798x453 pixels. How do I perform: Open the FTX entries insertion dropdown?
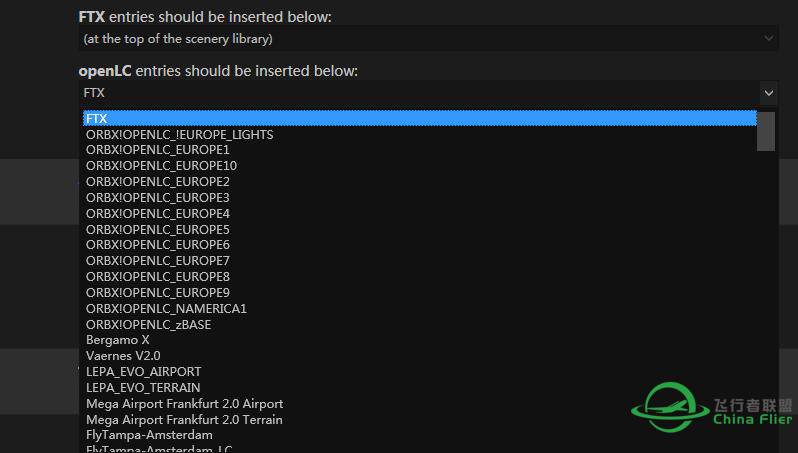(428, 39)
